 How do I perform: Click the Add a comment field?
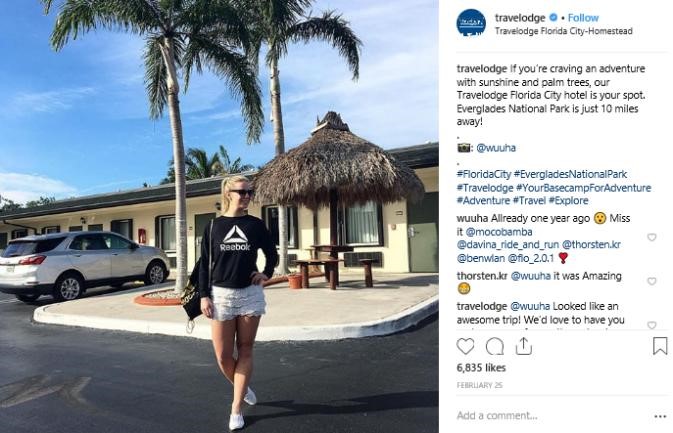552,415
